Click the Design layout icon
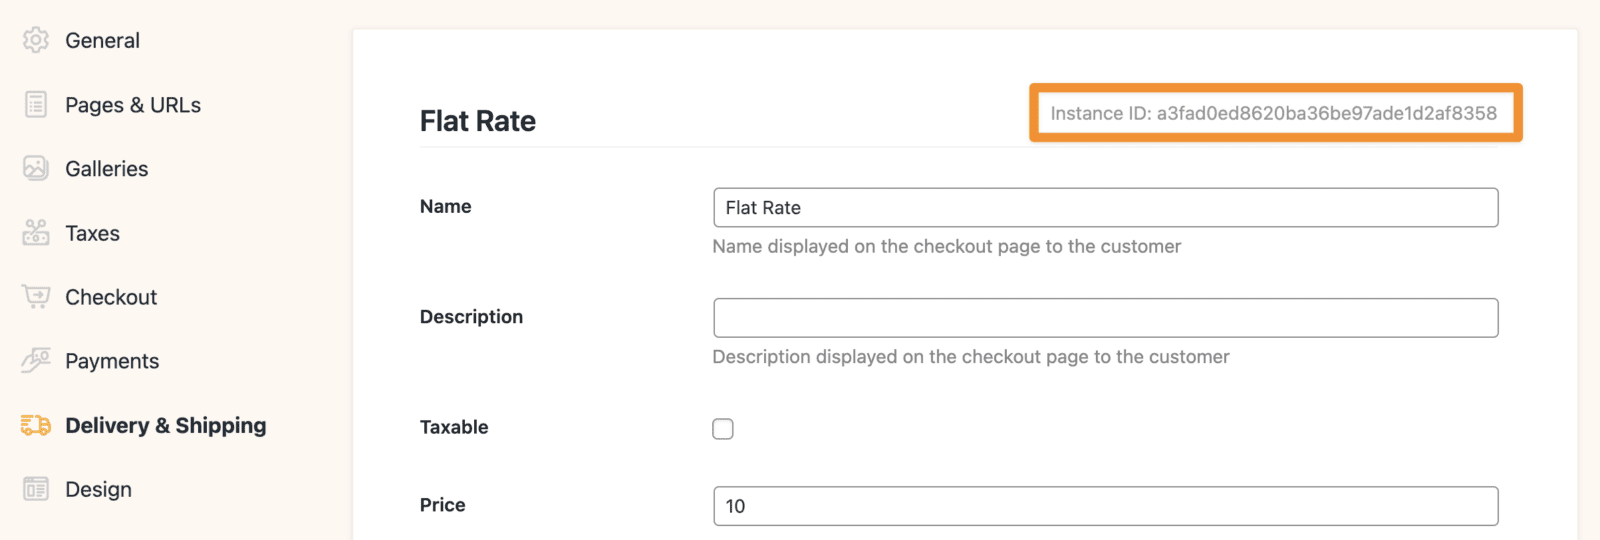Image resolution: width=1600 pixels, height=540 pixels. [36, 489]
